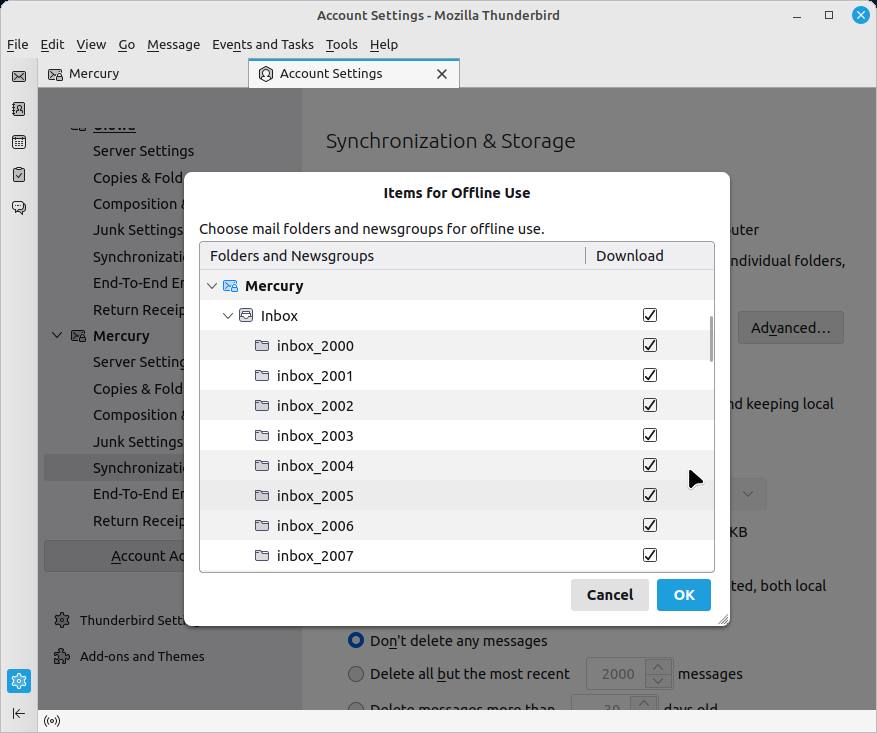The height and width of the screenshot is (733, 877).
Task: Collapse the Mercury account tree in dialog
Action: point(211,286)
